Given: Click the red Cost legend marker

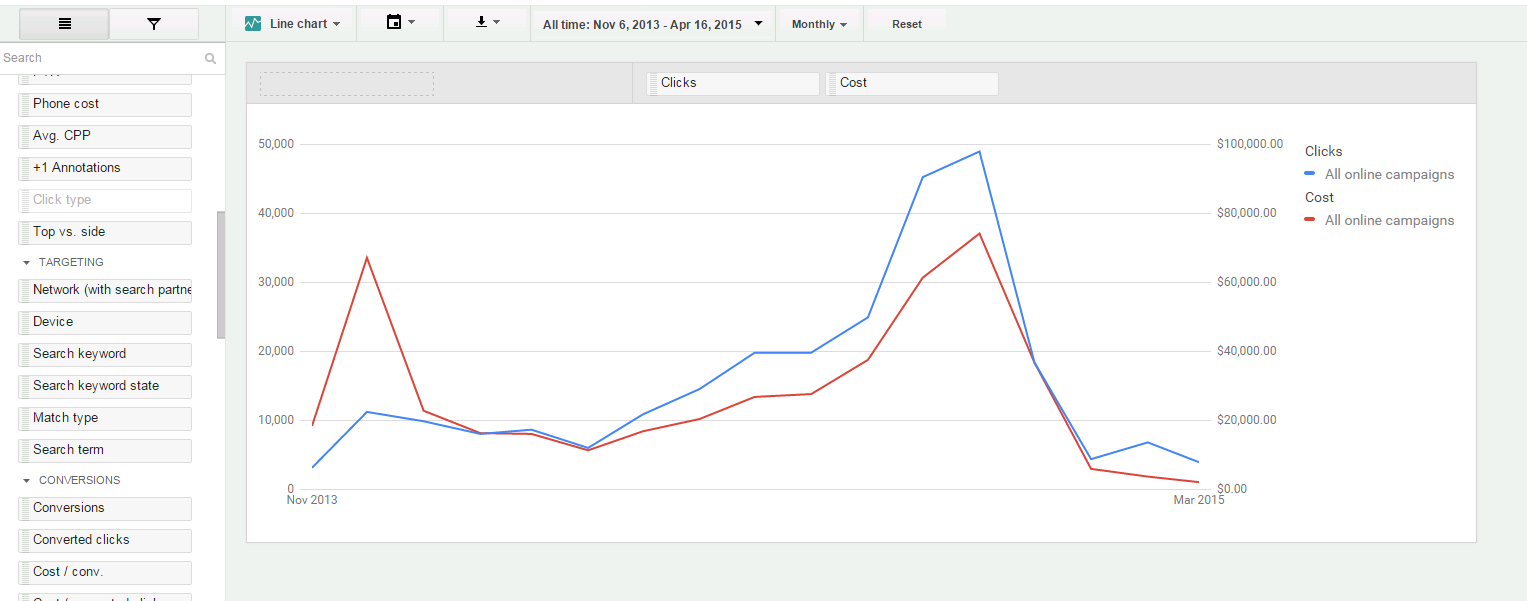Looking at the screenshot, I should [x=1311, y=220].
